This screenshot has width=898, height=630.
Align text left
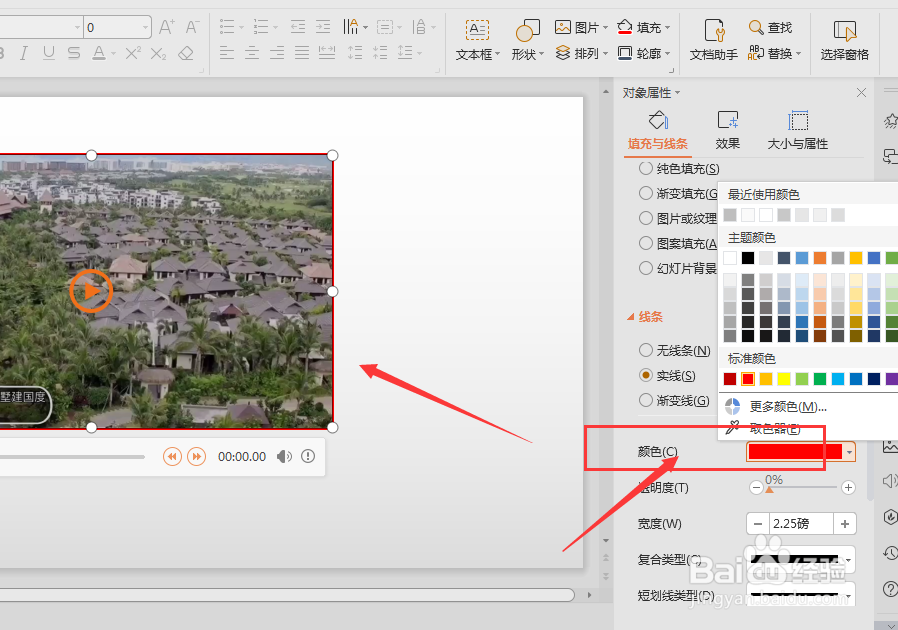coord(227,53)
